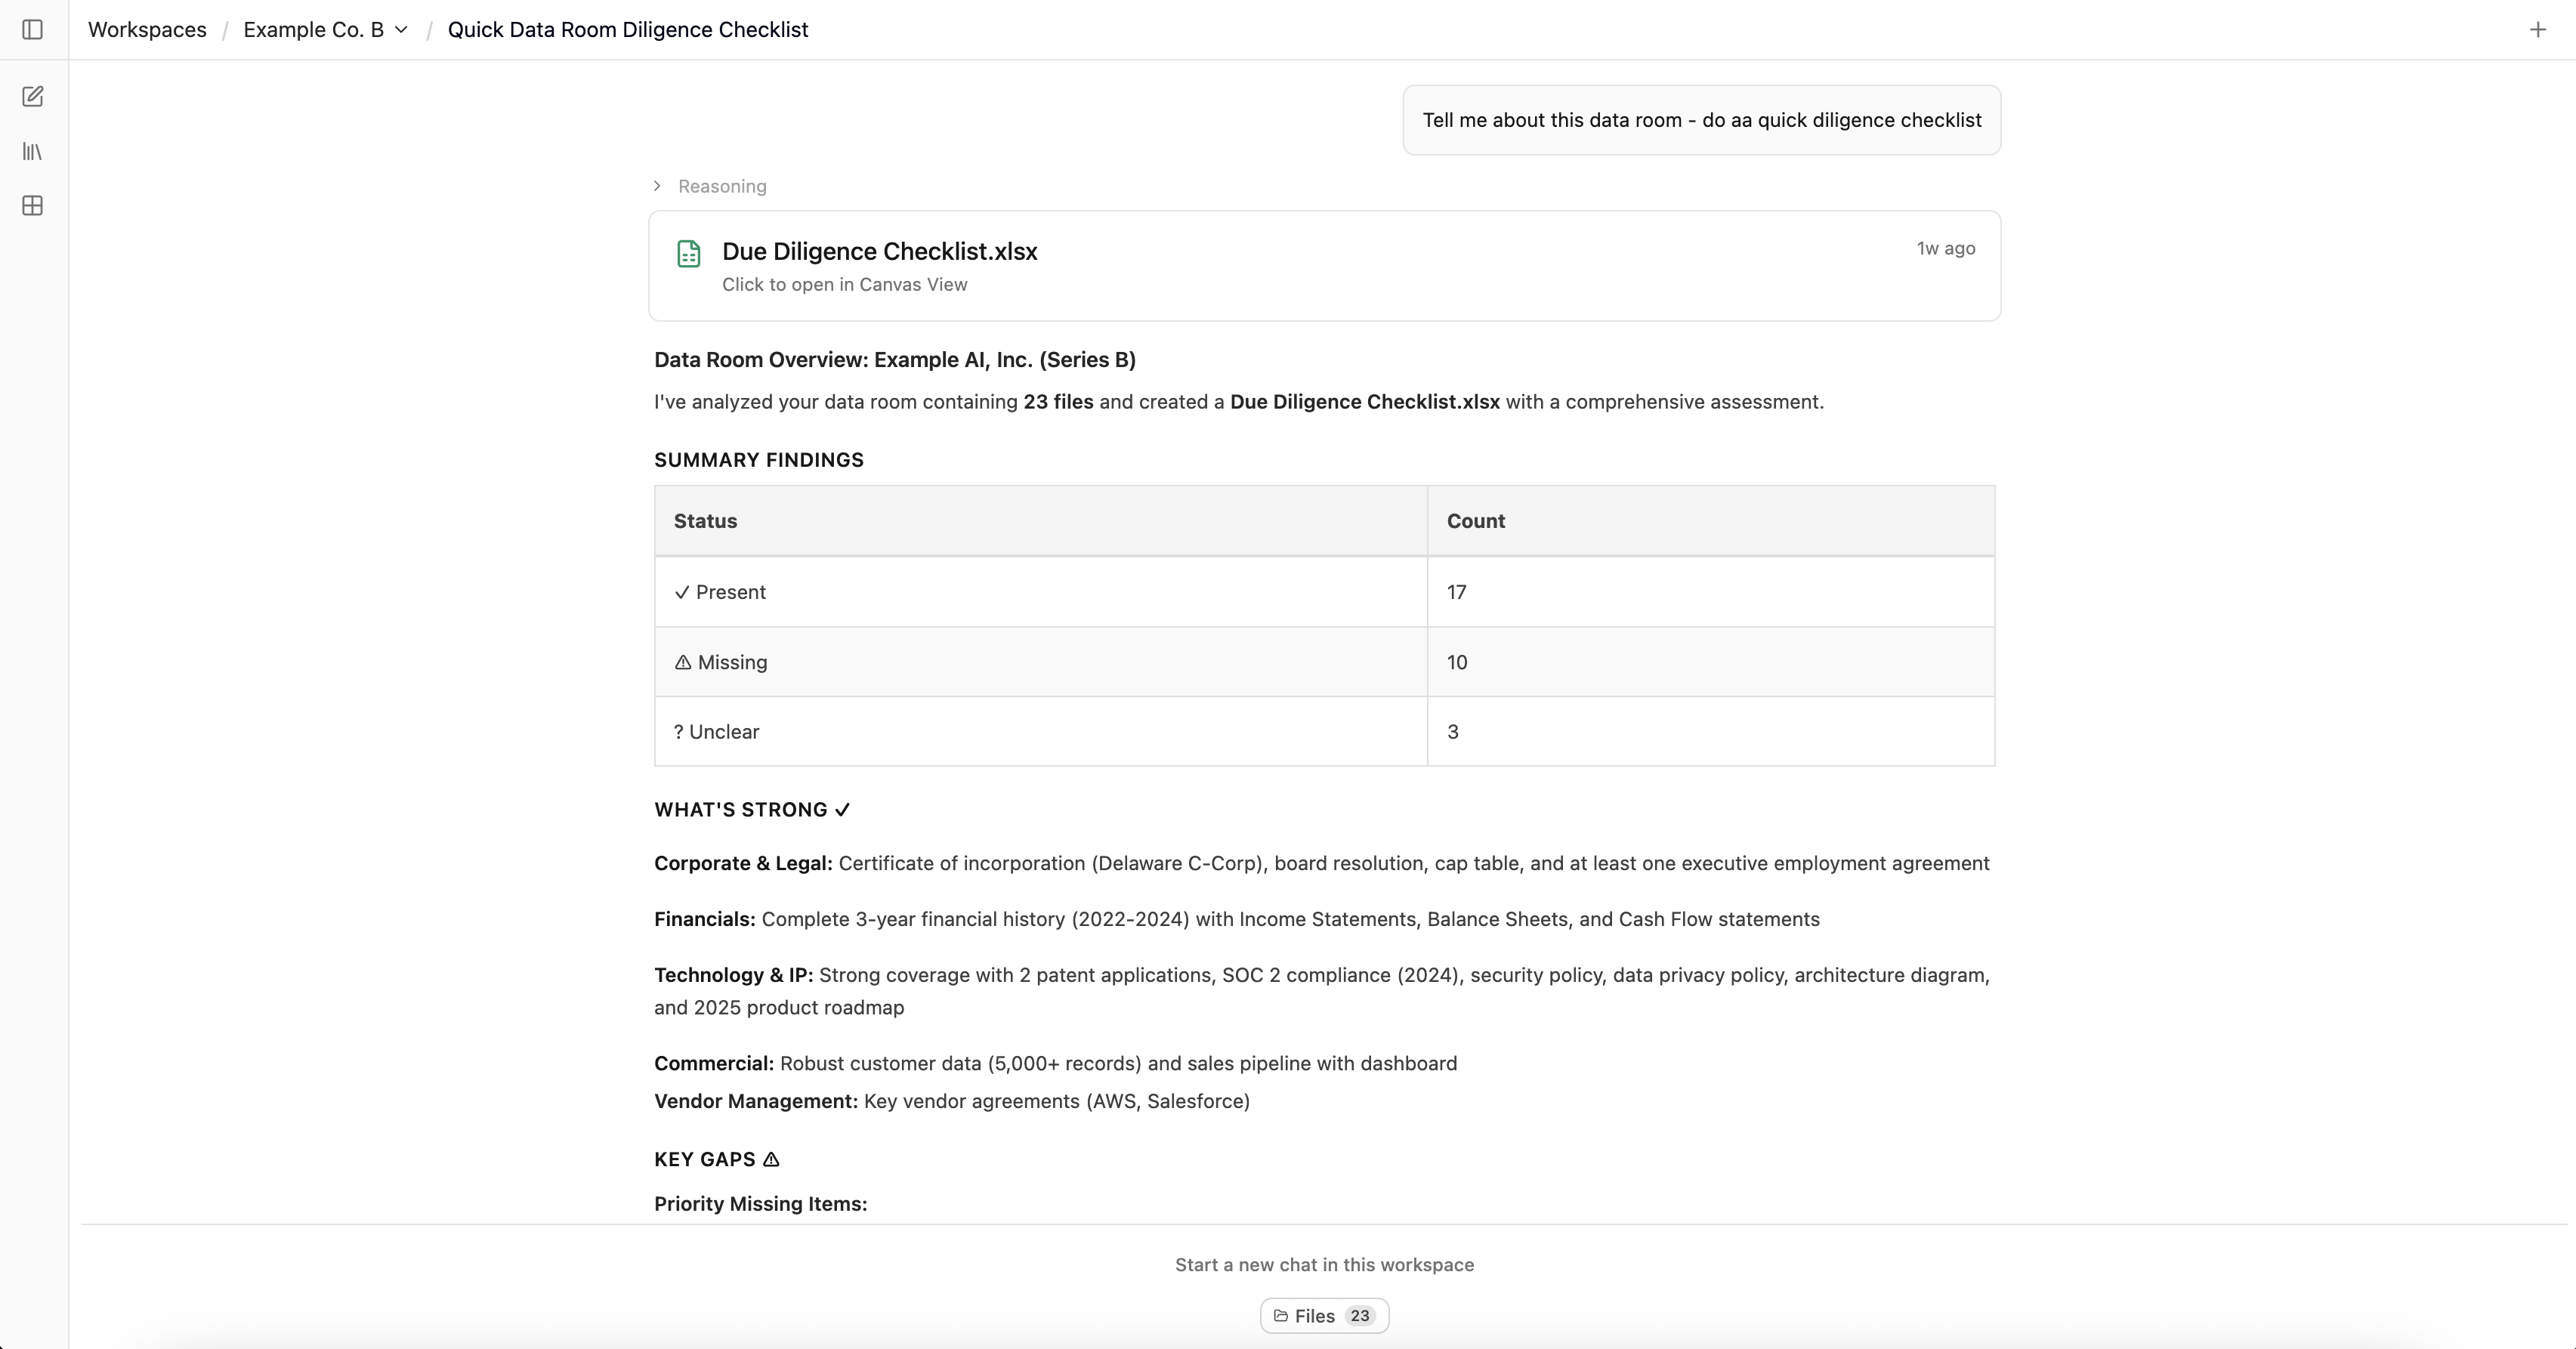Image resolution: width=2576 pixels, height=1349 pixels.
Task: Open the grid view icon in the sidebar
Action: 33,206
